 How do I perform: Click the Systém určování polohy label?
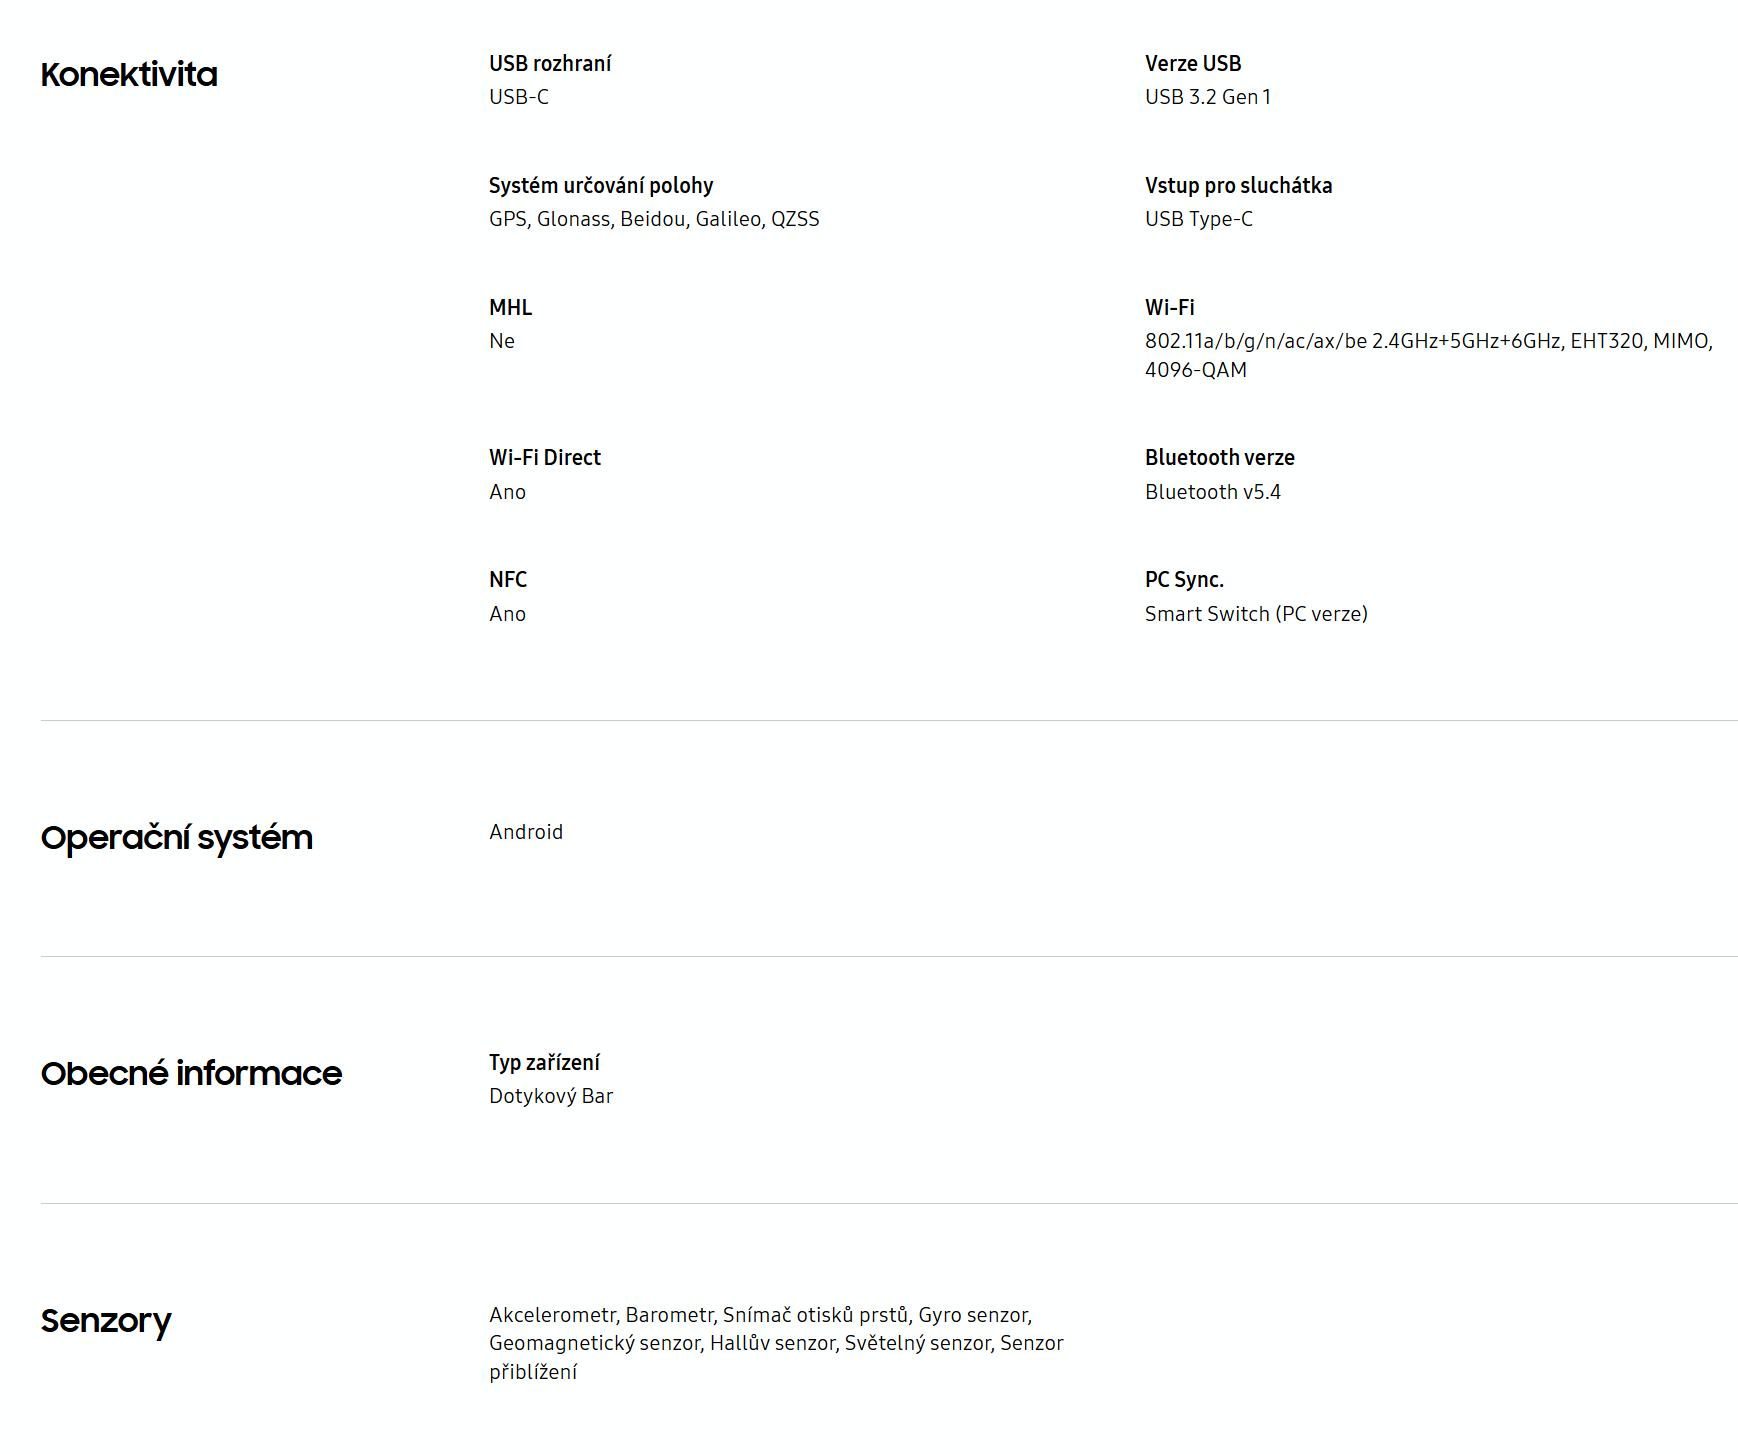pyautogui.click(x=601, y=185)
